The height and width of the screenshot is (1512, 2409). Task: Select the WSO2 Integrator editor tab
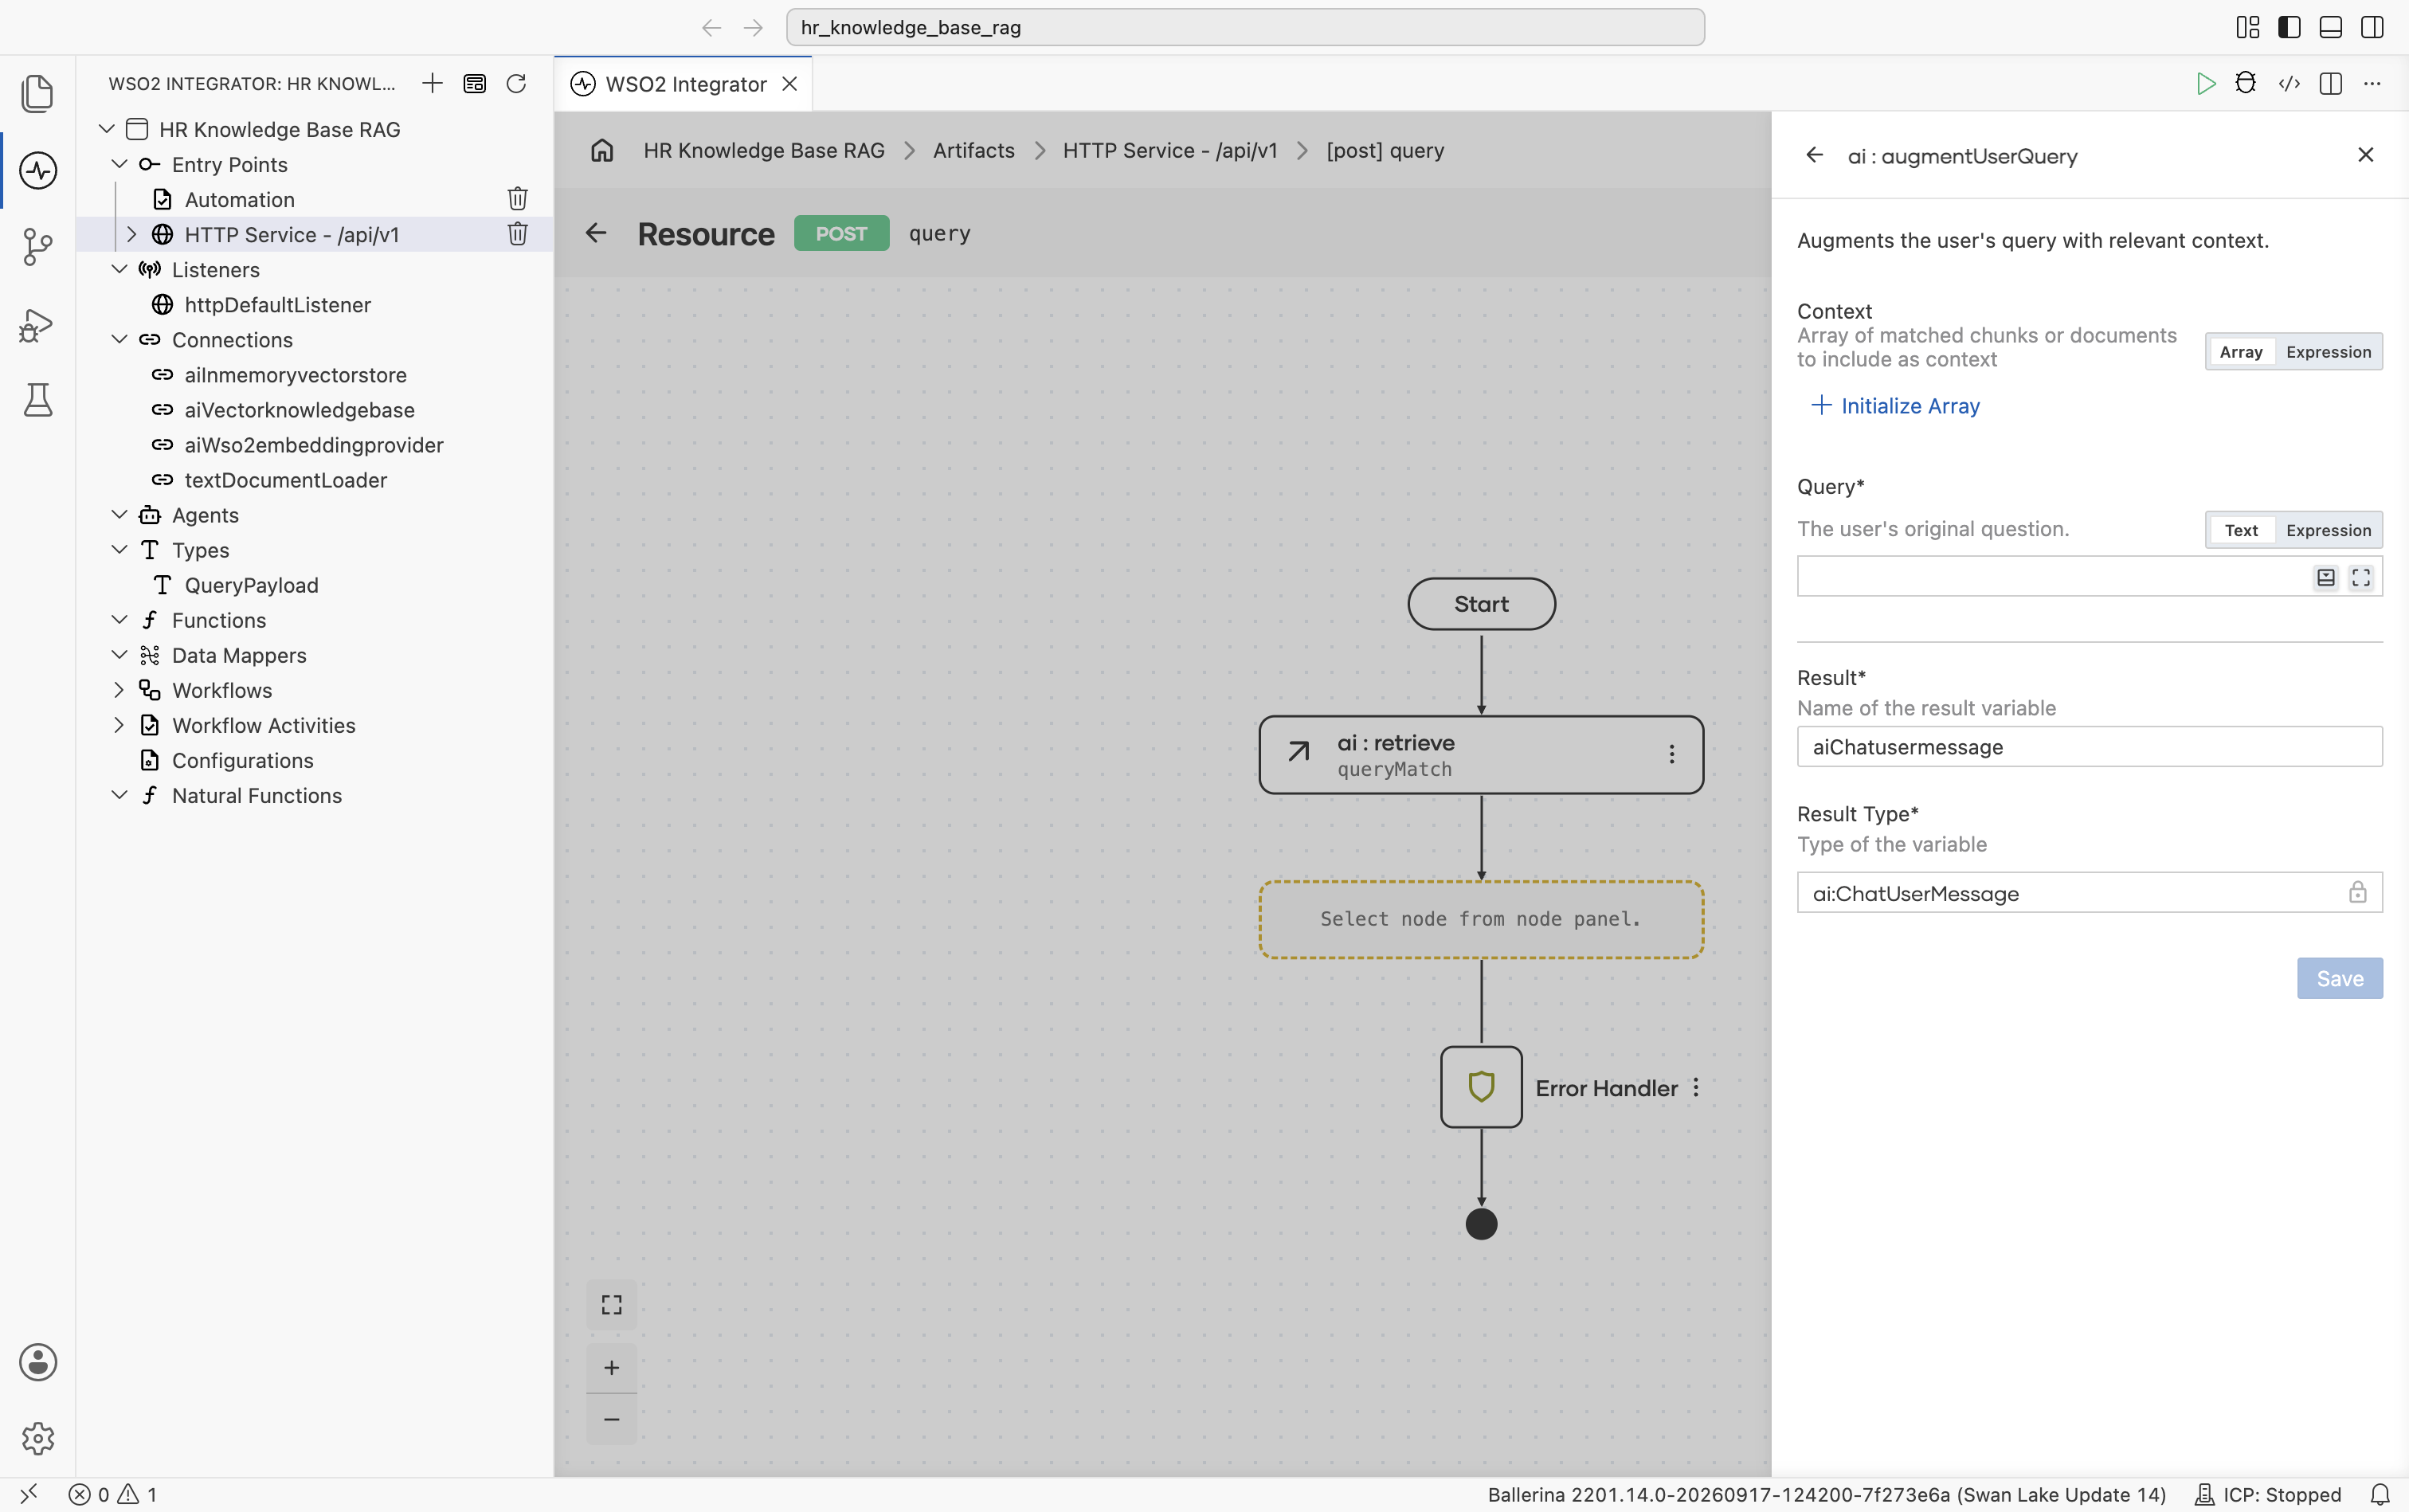(x=684, y=84)
